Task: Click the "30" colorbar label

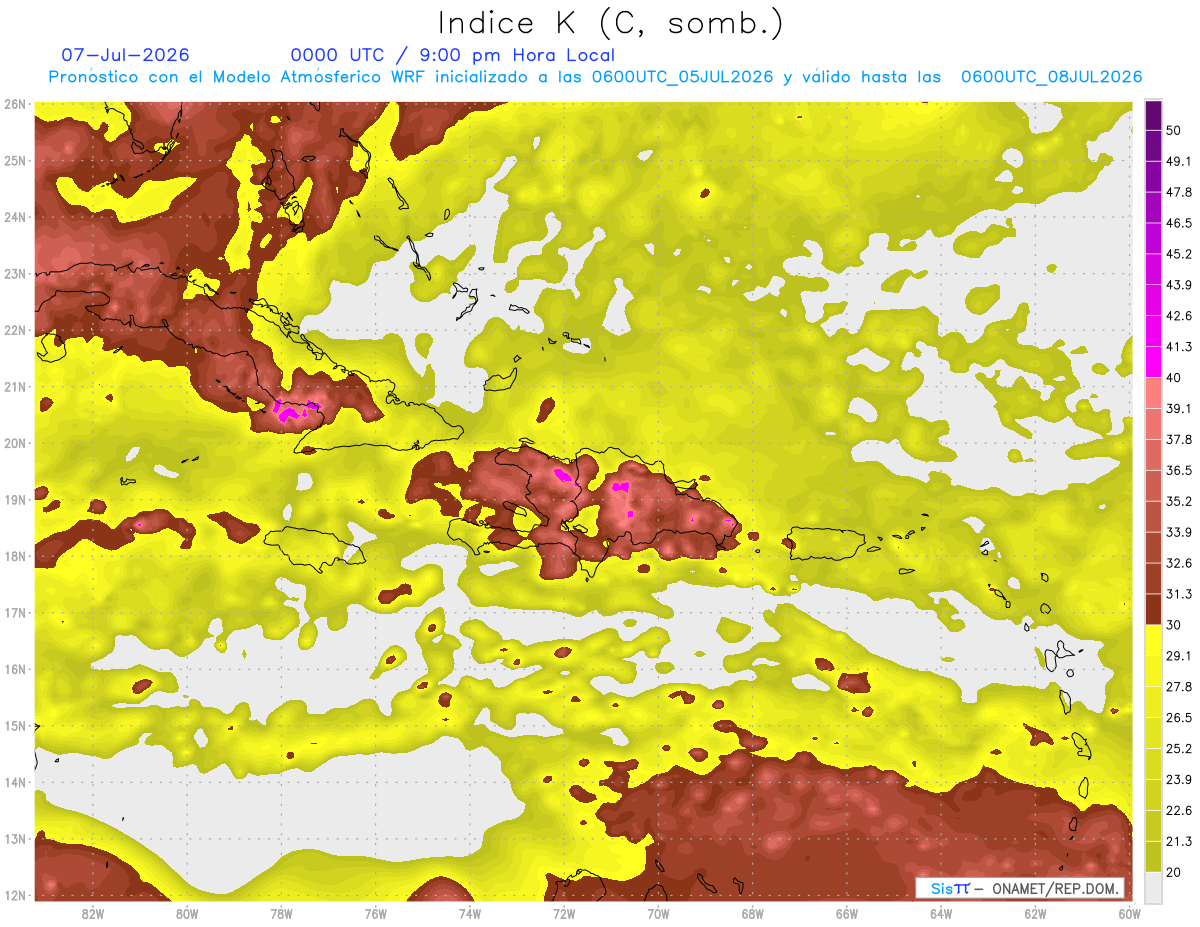Action: pyautogui.click(x=1173, y=625)
